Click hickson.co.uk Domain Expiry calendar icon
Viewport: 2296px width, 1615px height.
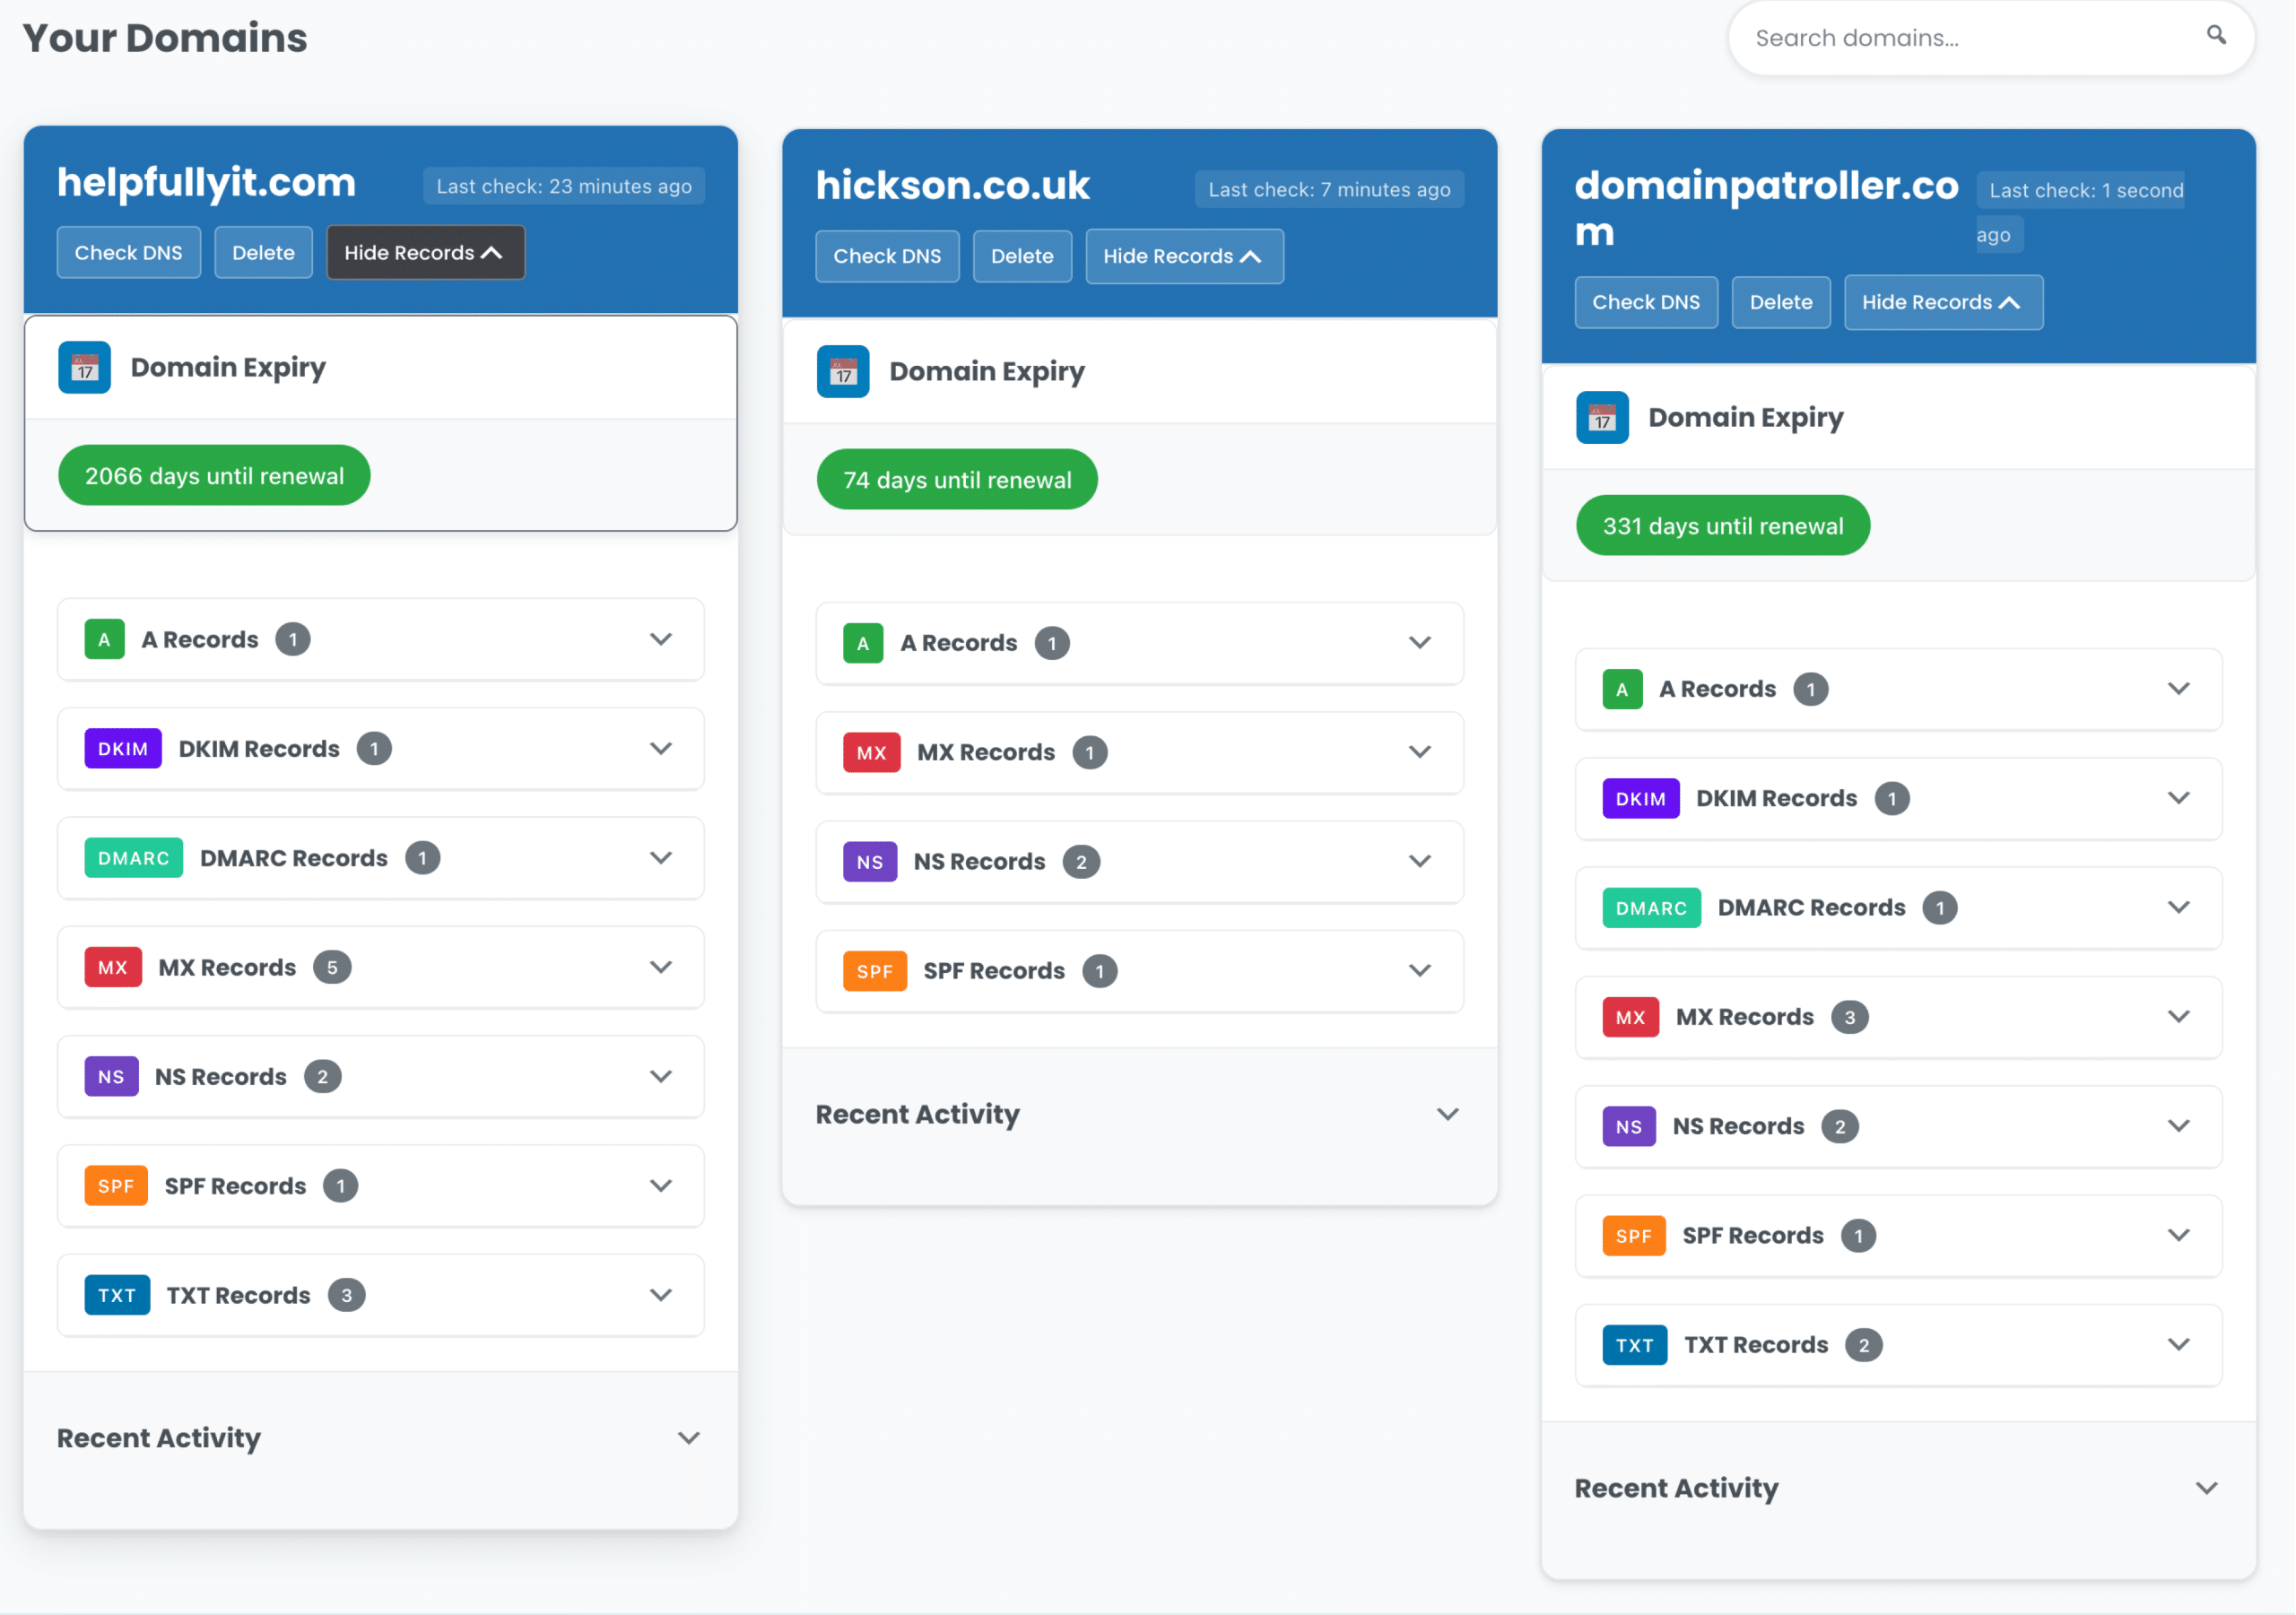point(843,371)
